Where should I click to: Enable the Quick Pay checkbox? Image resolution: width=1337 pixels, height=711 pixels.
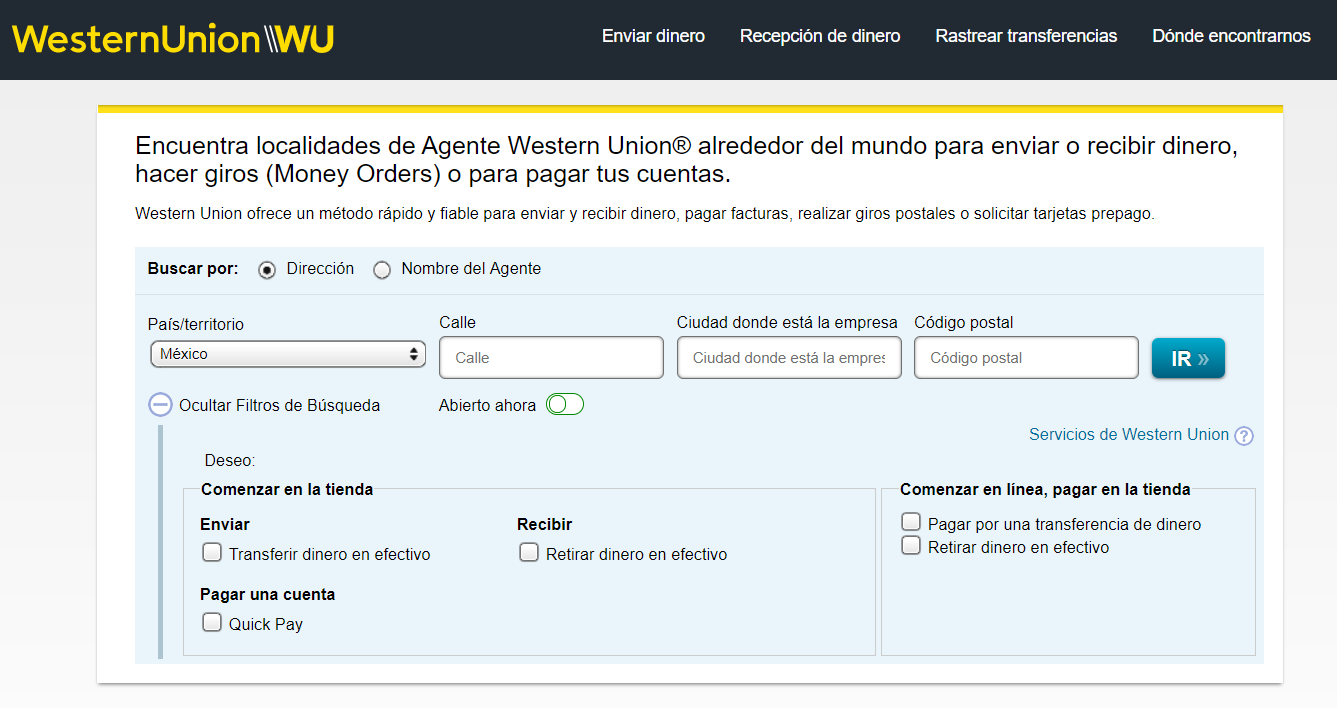click(211, 621)
